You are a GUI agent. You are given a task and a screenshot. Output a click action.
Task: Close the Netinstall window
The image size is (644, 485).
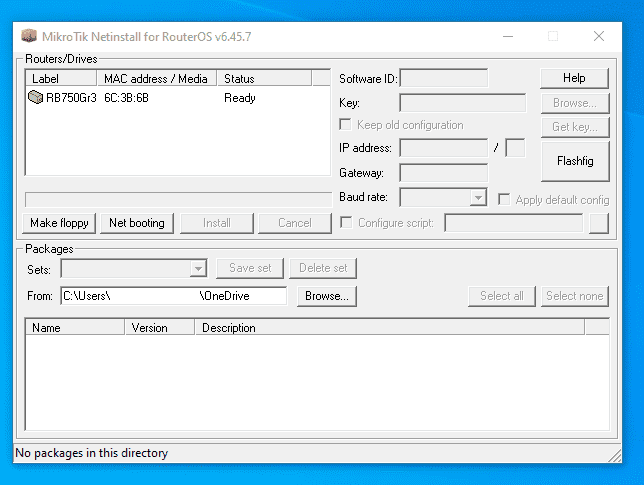598,37
